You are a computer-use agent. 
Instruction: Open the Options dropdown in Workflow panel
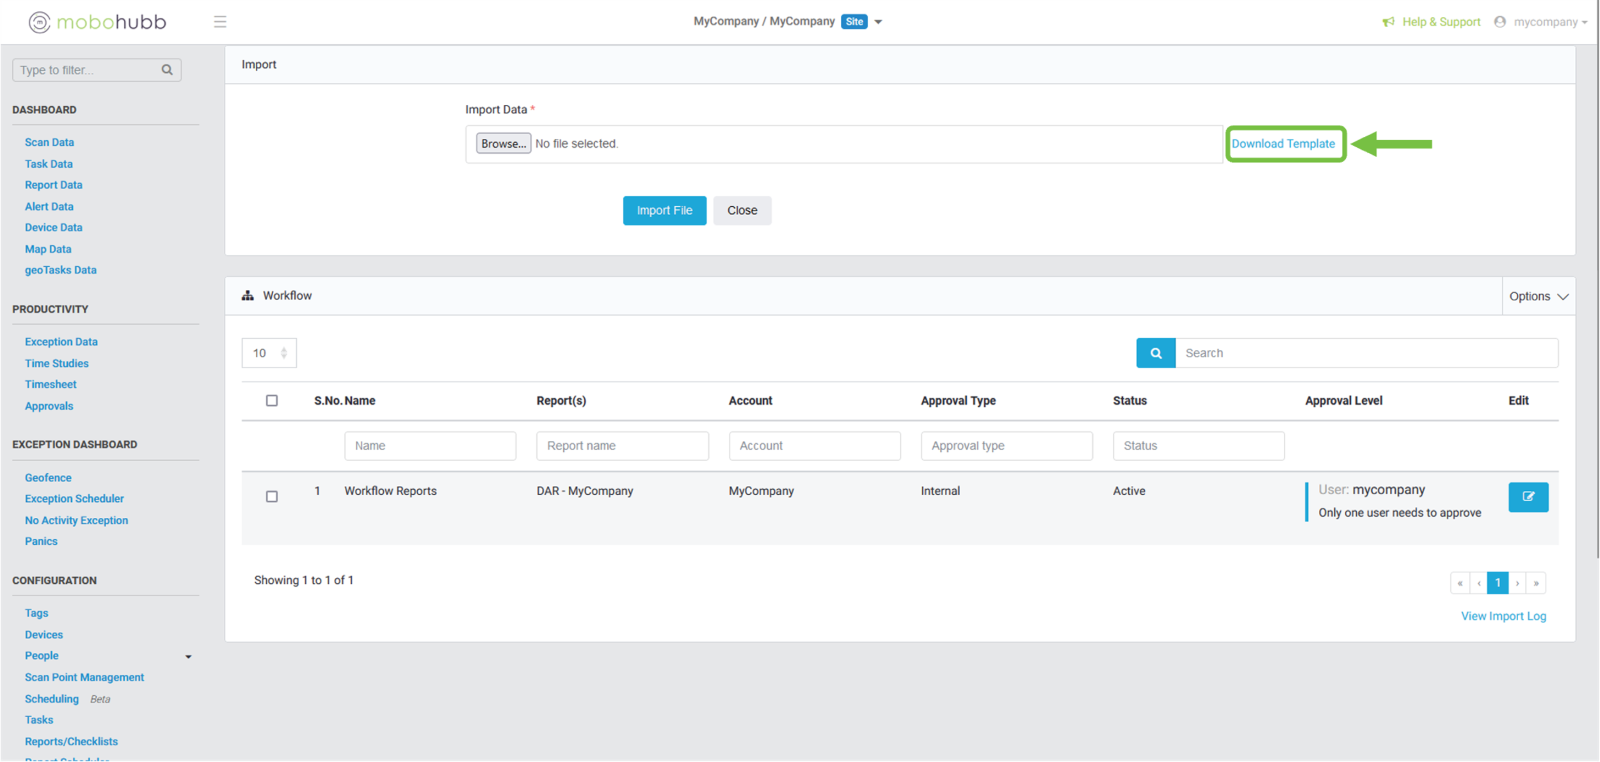click(x=1538, y=297)
